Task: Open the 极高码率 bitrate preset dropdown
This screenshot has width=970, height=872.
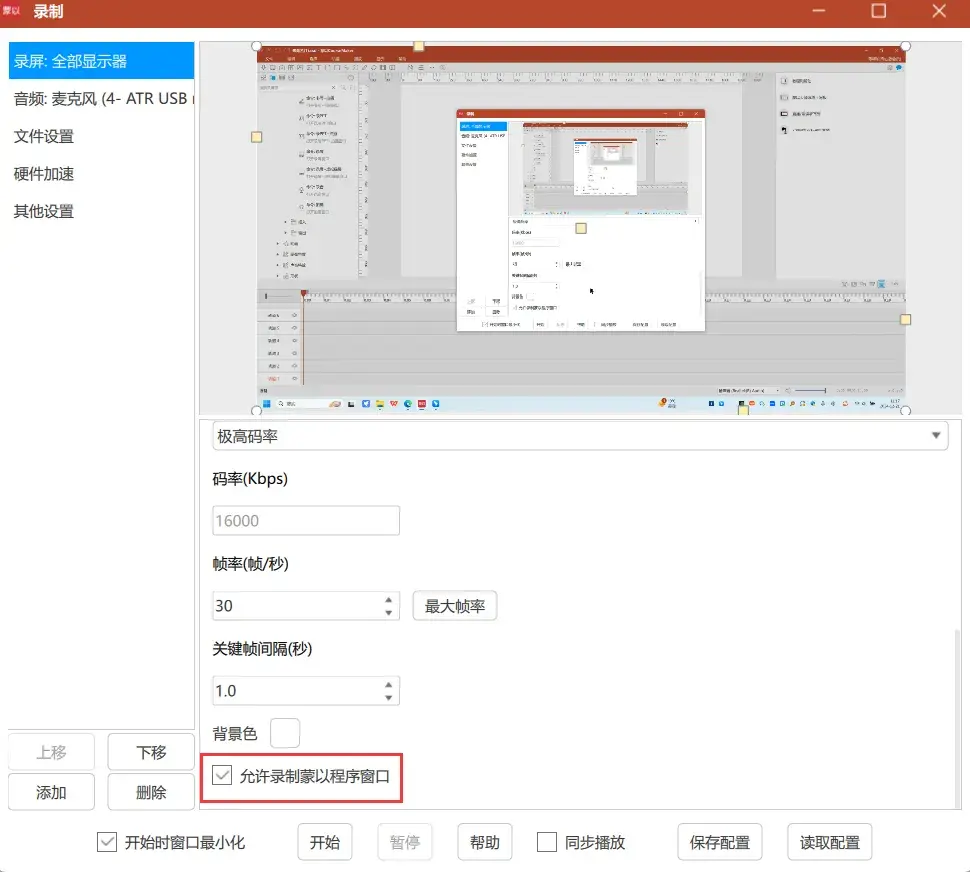Action: (x=580, y=436)
